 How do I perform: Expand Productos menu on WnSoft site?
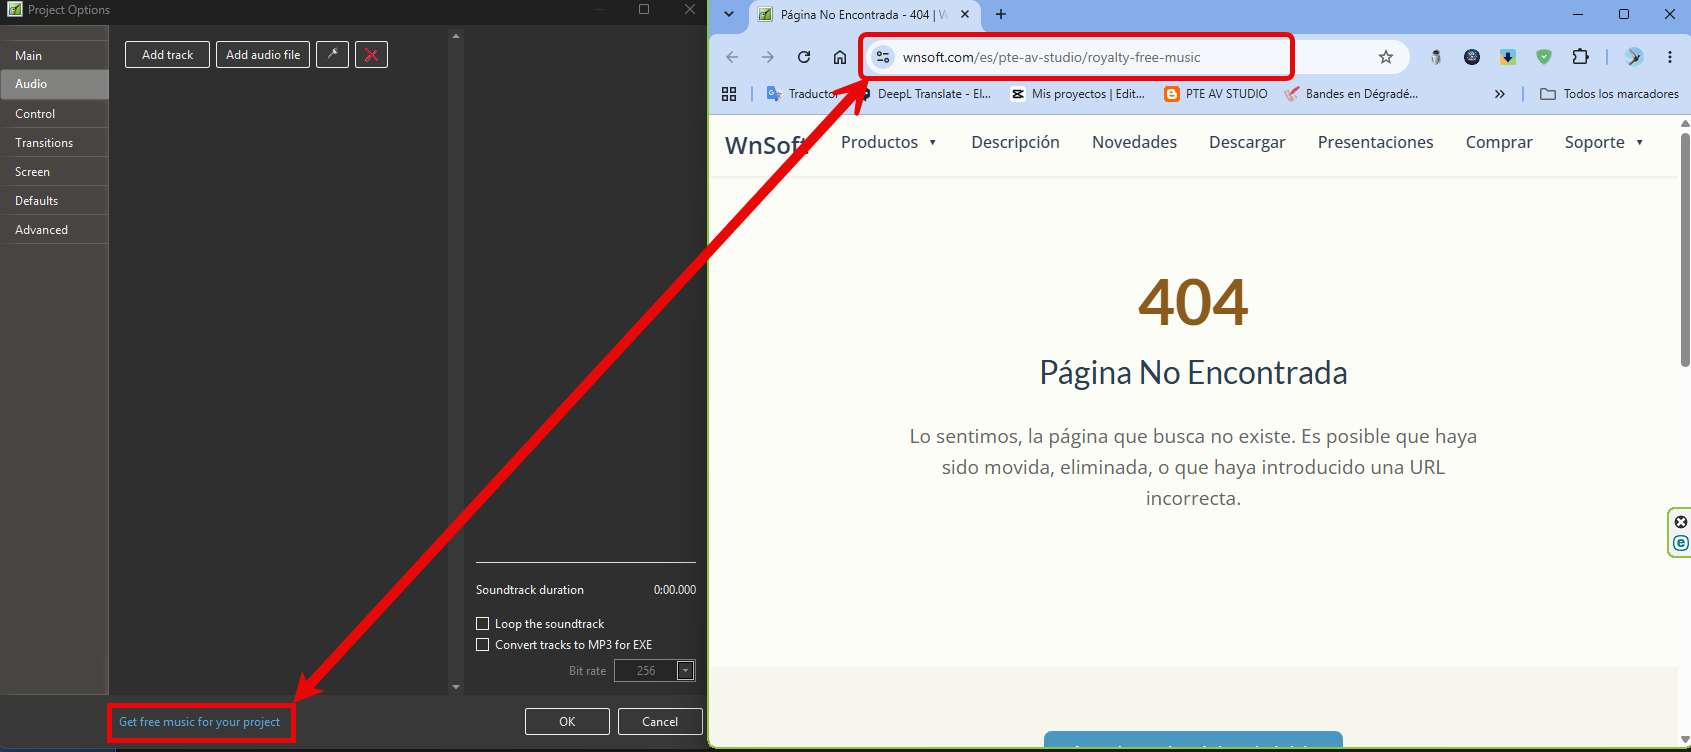[x=888, y=142]
